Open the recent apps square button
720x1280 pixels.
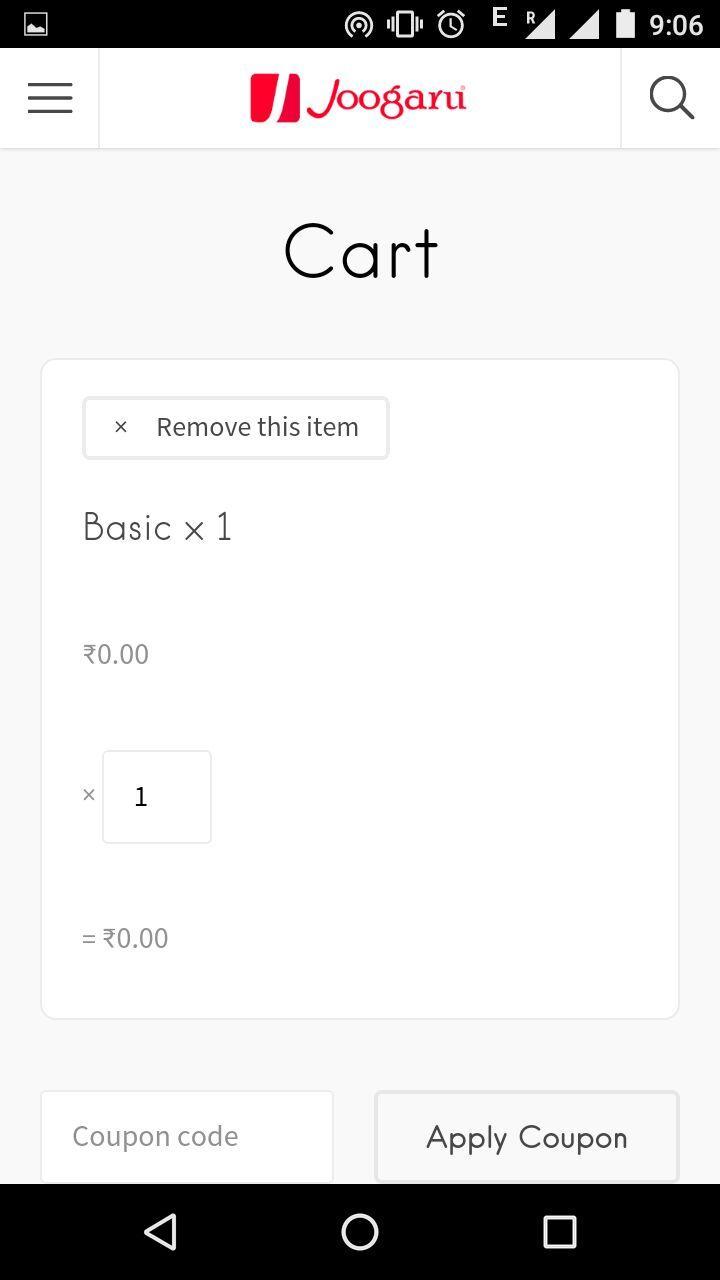pos(559,1232)
